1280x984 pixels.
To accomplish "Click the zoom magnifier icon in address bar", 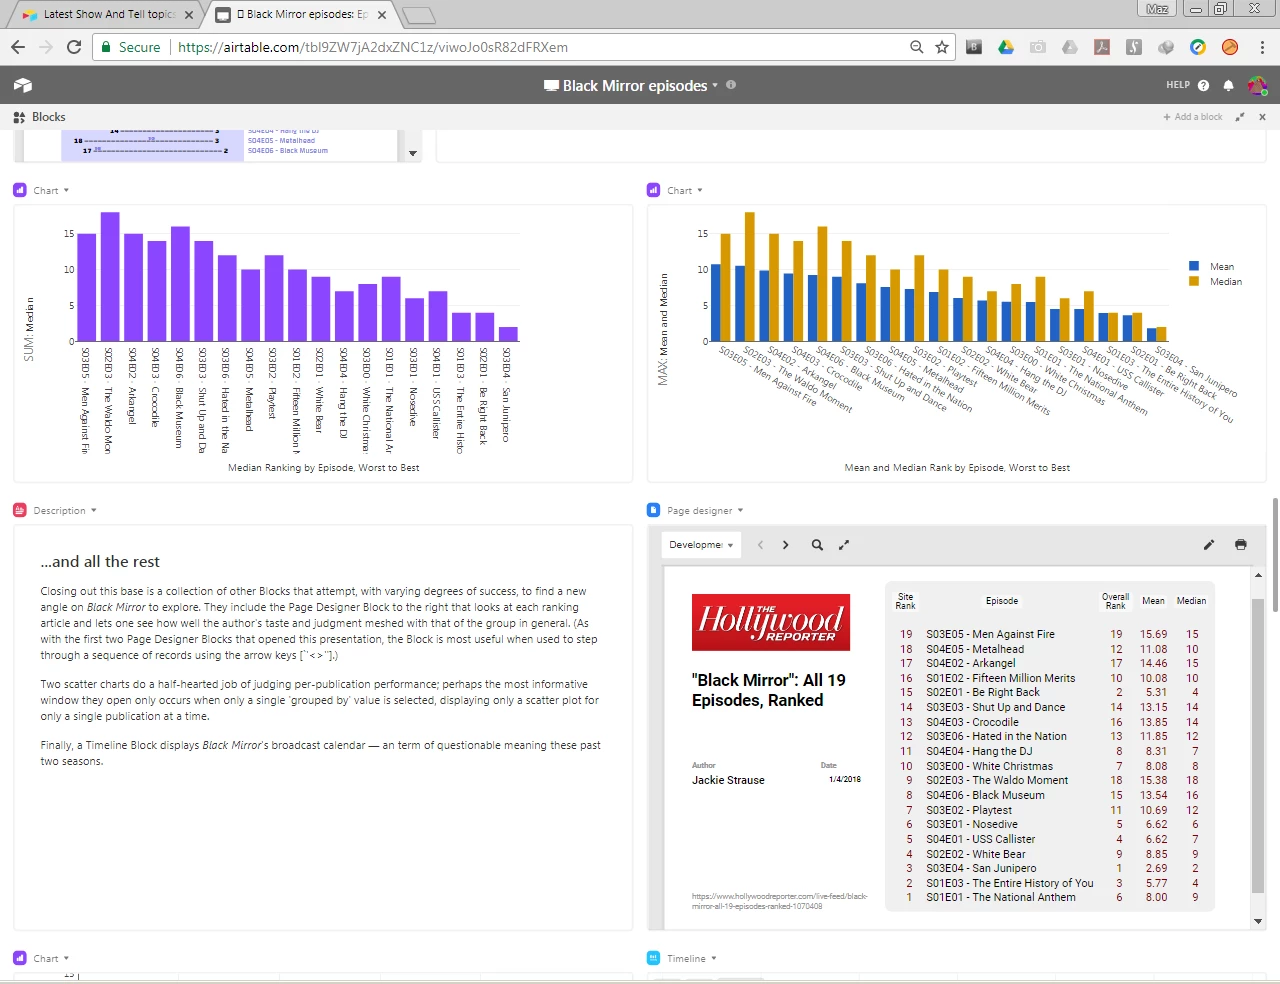I will [x=916, y=47].
